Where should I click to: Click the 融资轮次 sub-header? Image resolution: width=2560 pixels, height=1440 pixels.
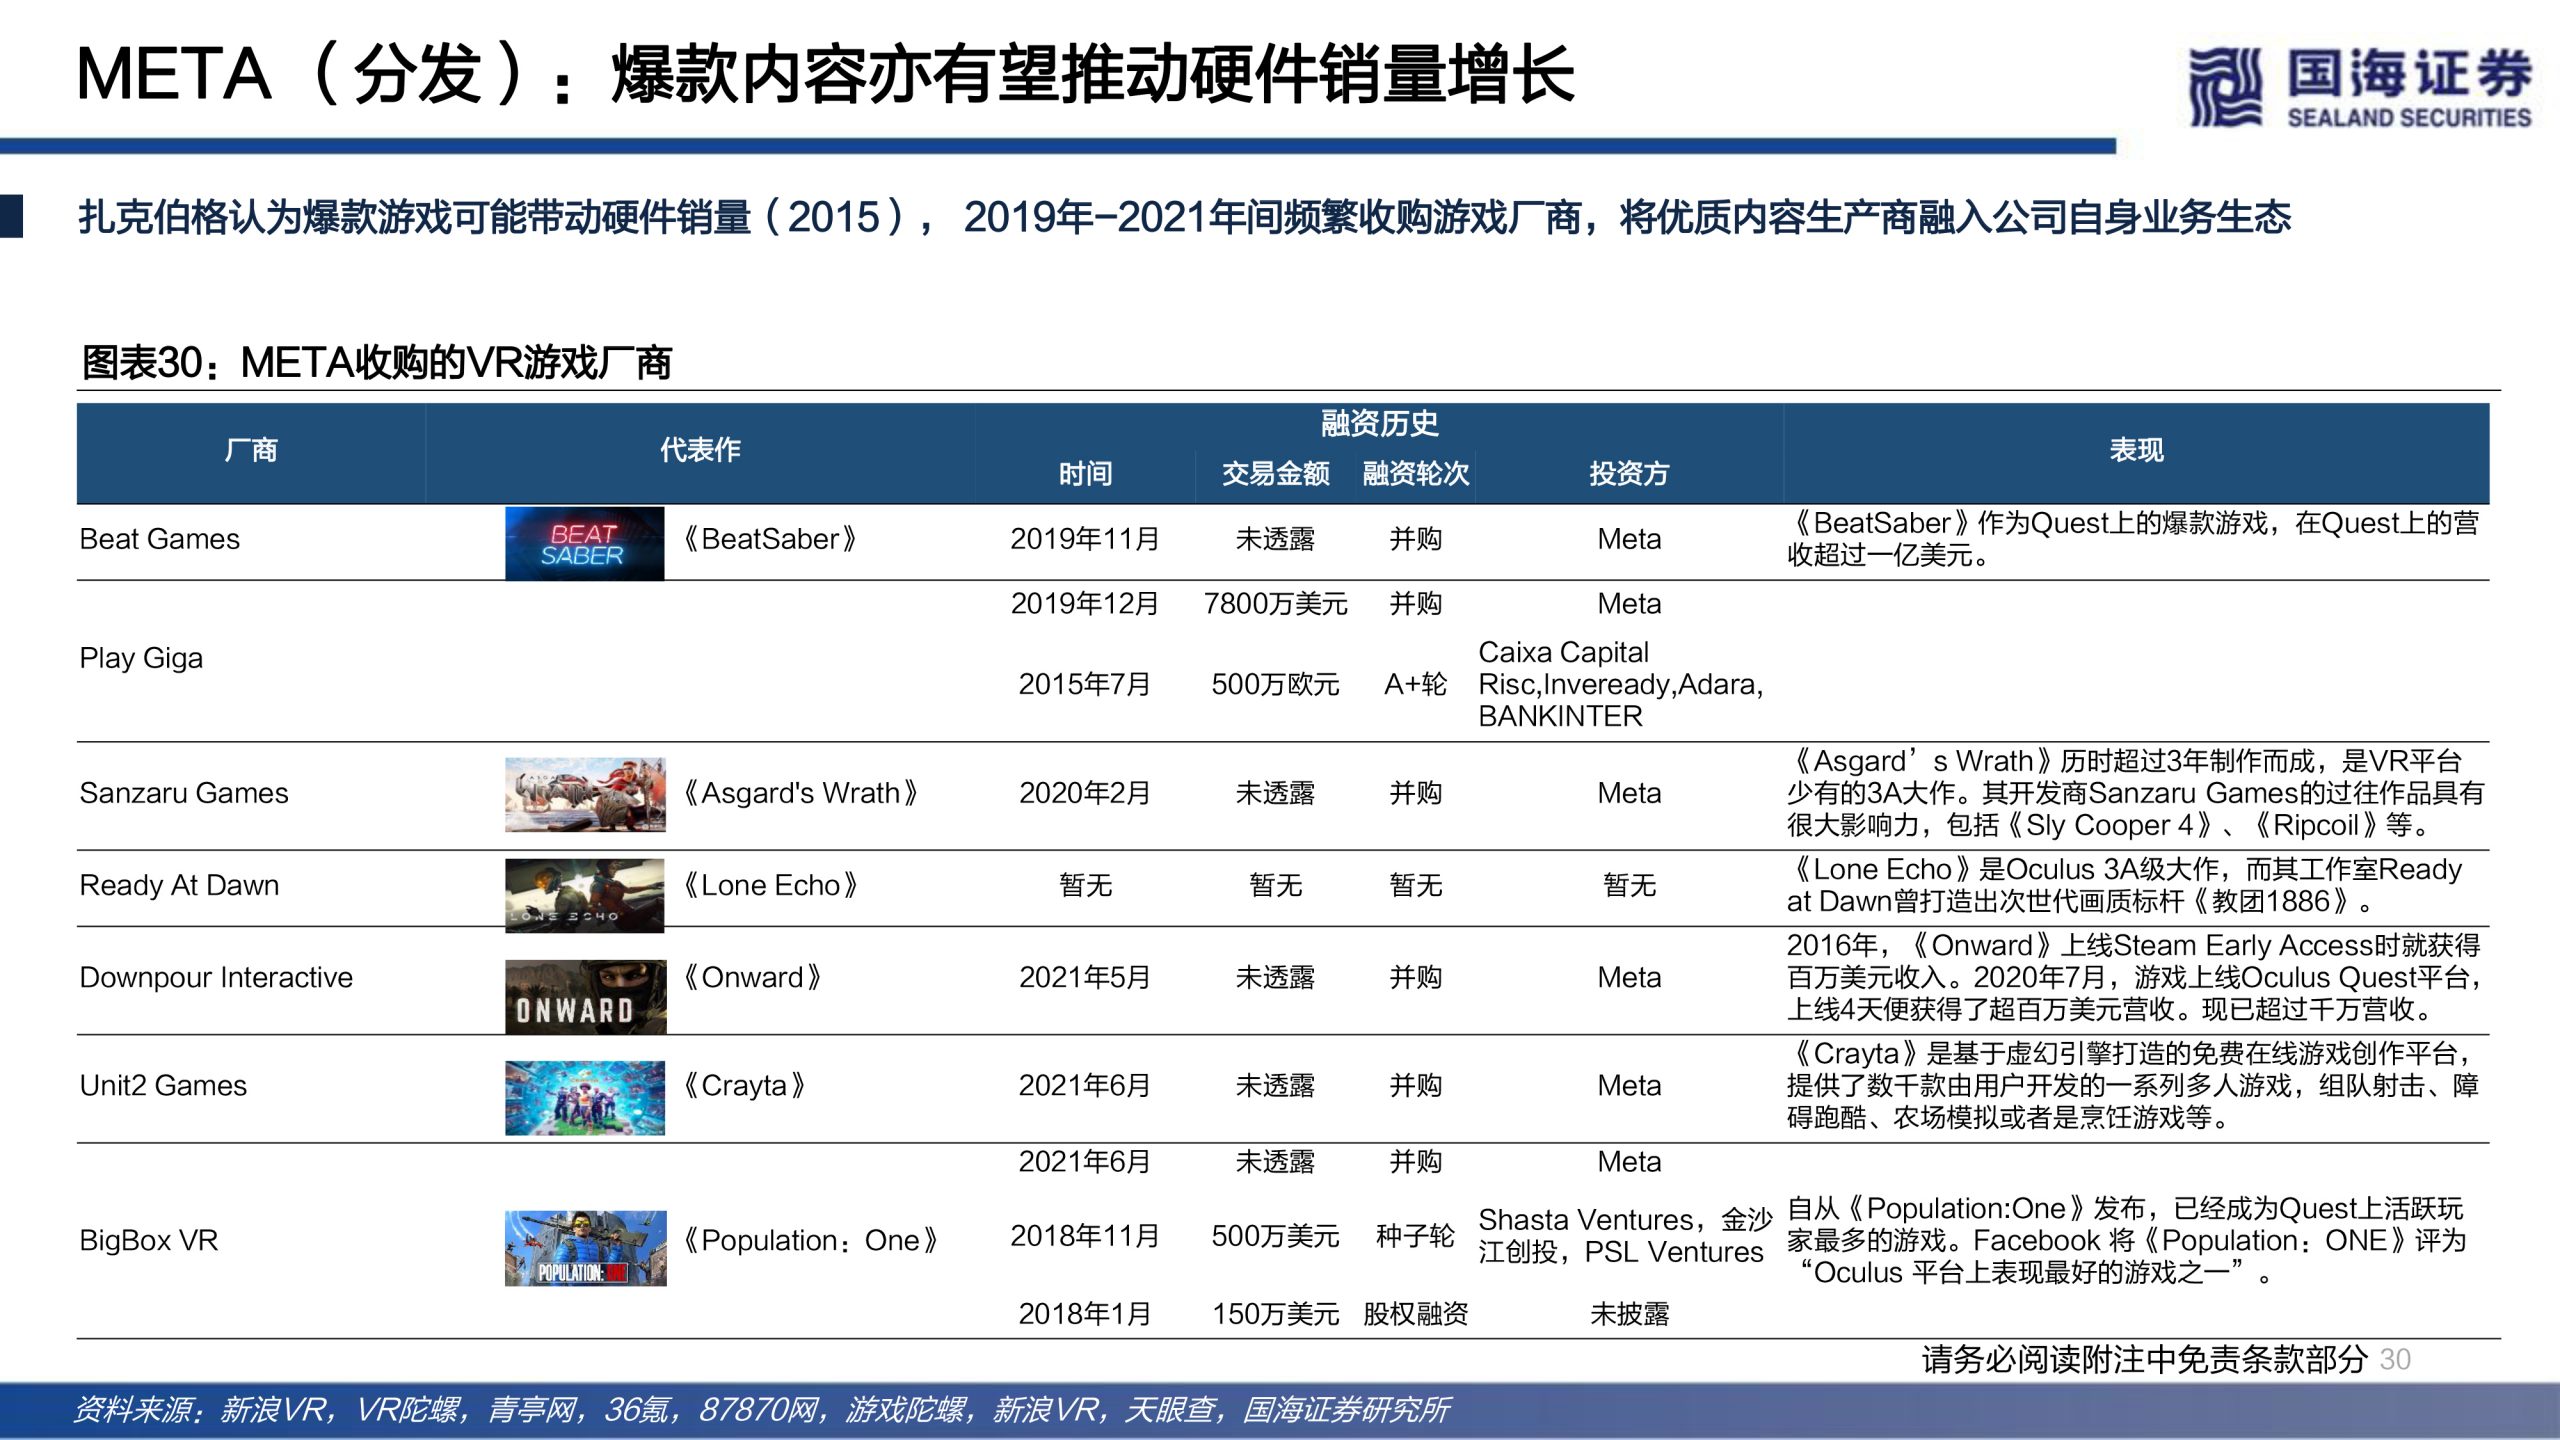tap(1415, 474)
